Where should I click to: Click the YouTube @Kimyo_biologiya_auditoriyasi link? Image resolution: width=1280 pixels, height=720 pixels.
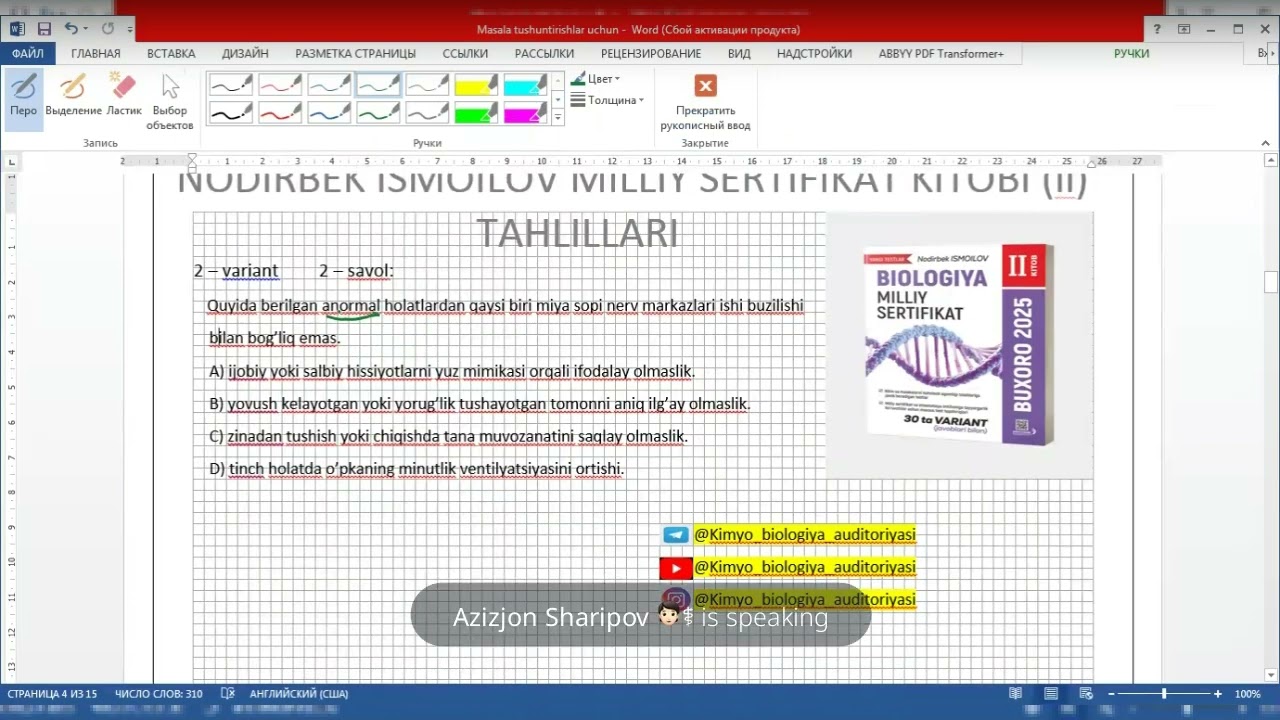point(804,567)
